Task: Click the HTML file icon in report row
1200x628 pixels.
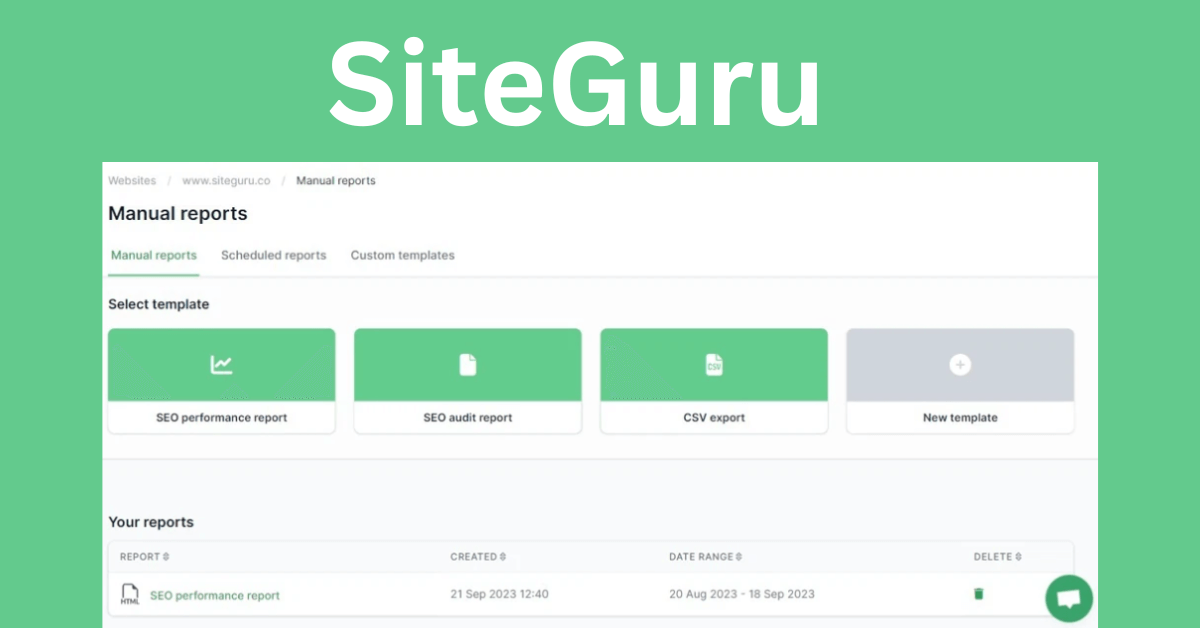Action: [x=130, y=595]
